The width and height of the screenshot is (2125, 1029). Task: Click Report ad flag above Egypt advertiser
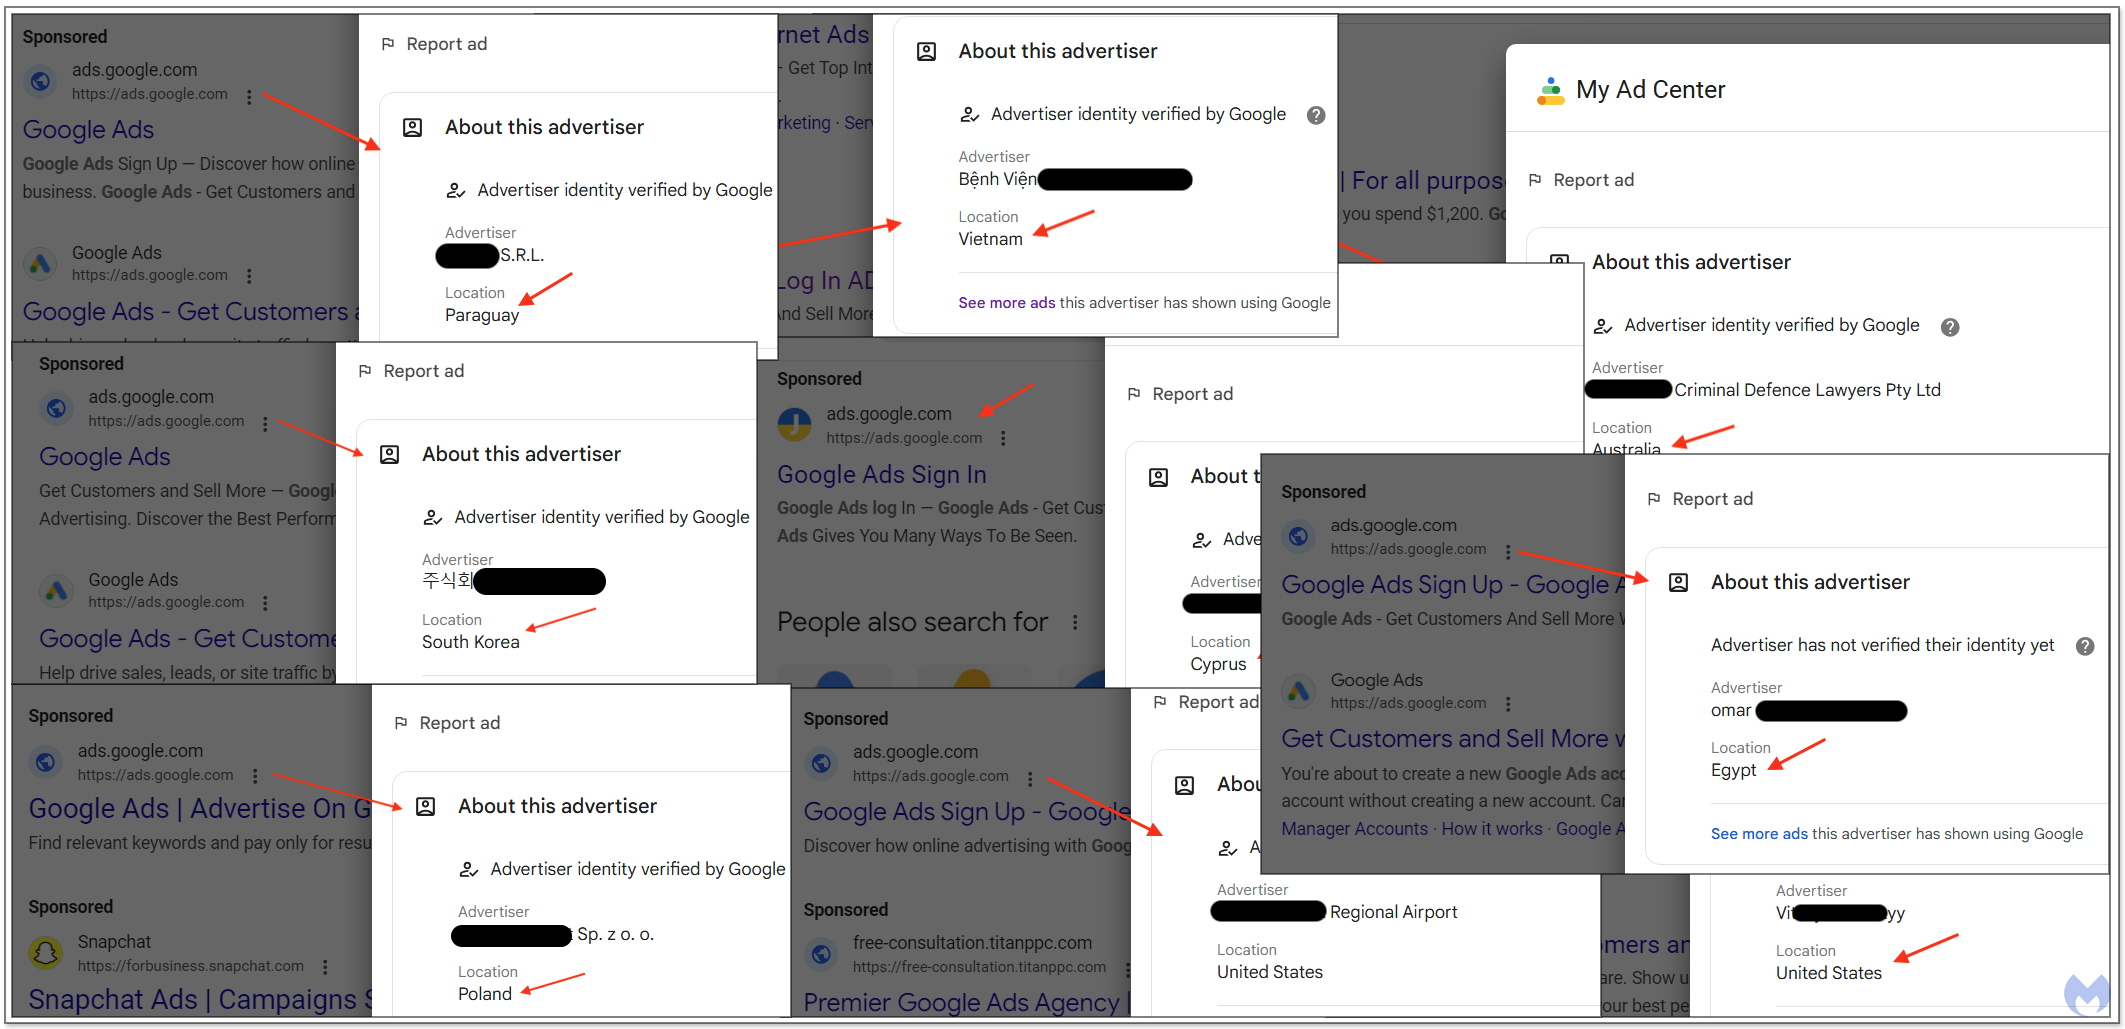point(1654,499)
